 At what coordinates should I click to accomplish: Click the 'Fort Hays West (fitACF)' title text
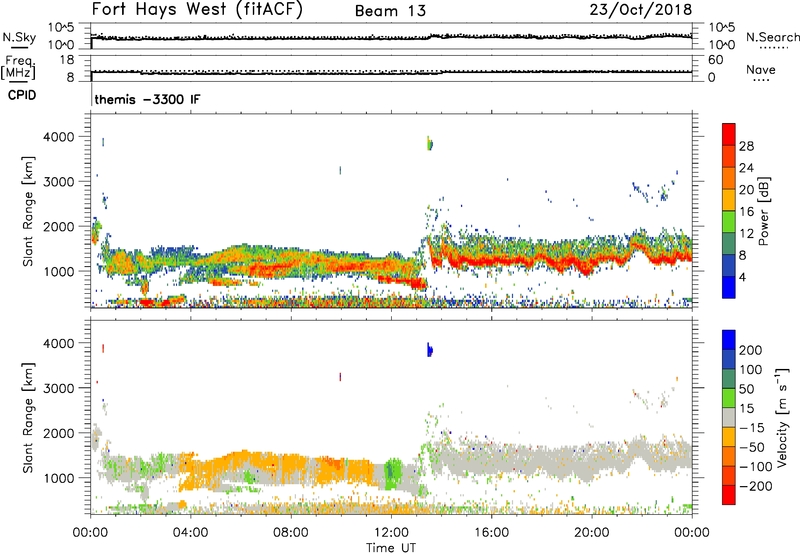coord(197,10)
